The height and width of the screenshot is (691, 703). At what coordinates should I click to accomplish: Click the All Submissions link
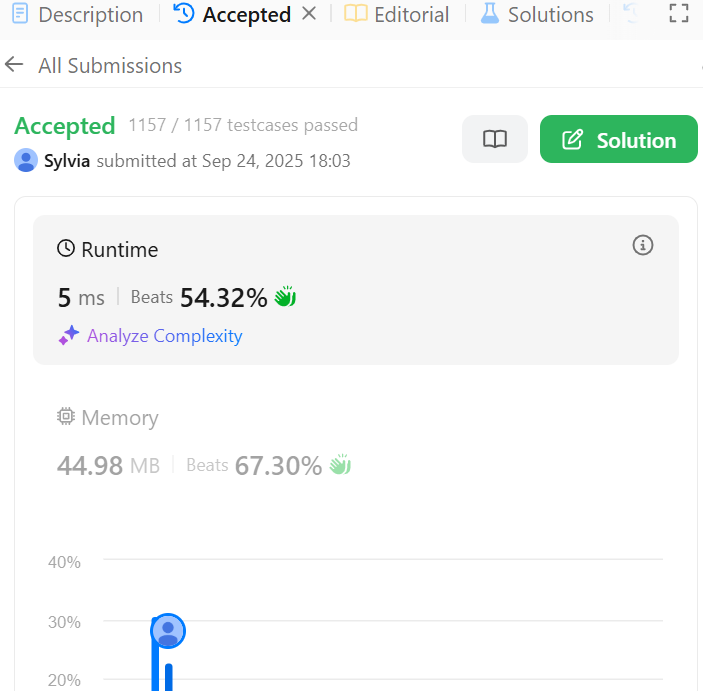pos(110,66)
